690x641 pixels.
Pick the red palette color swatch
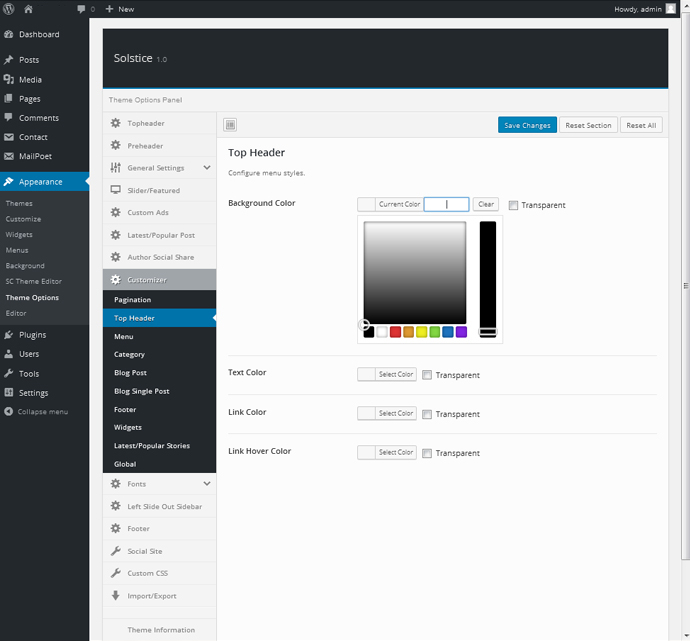coord(395,332)
